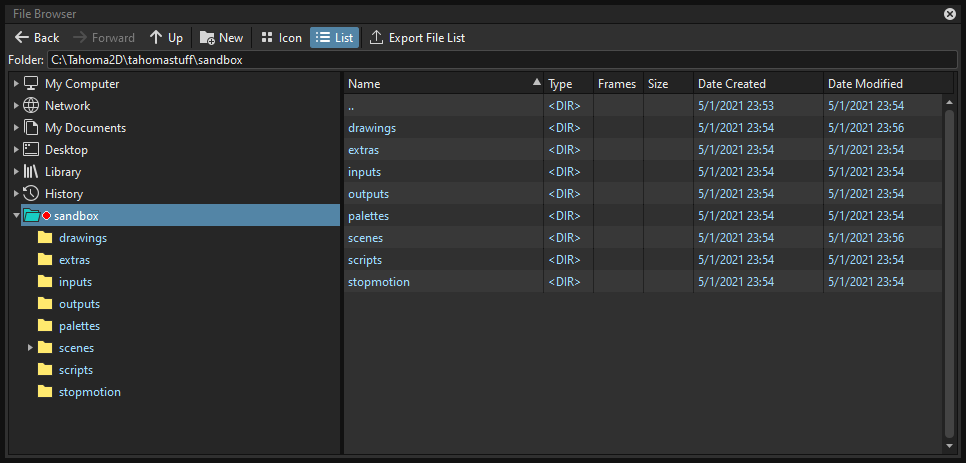The height and width of the screenshot is (463, 966).
Task: Switch to List view mode
Action: 335,38
